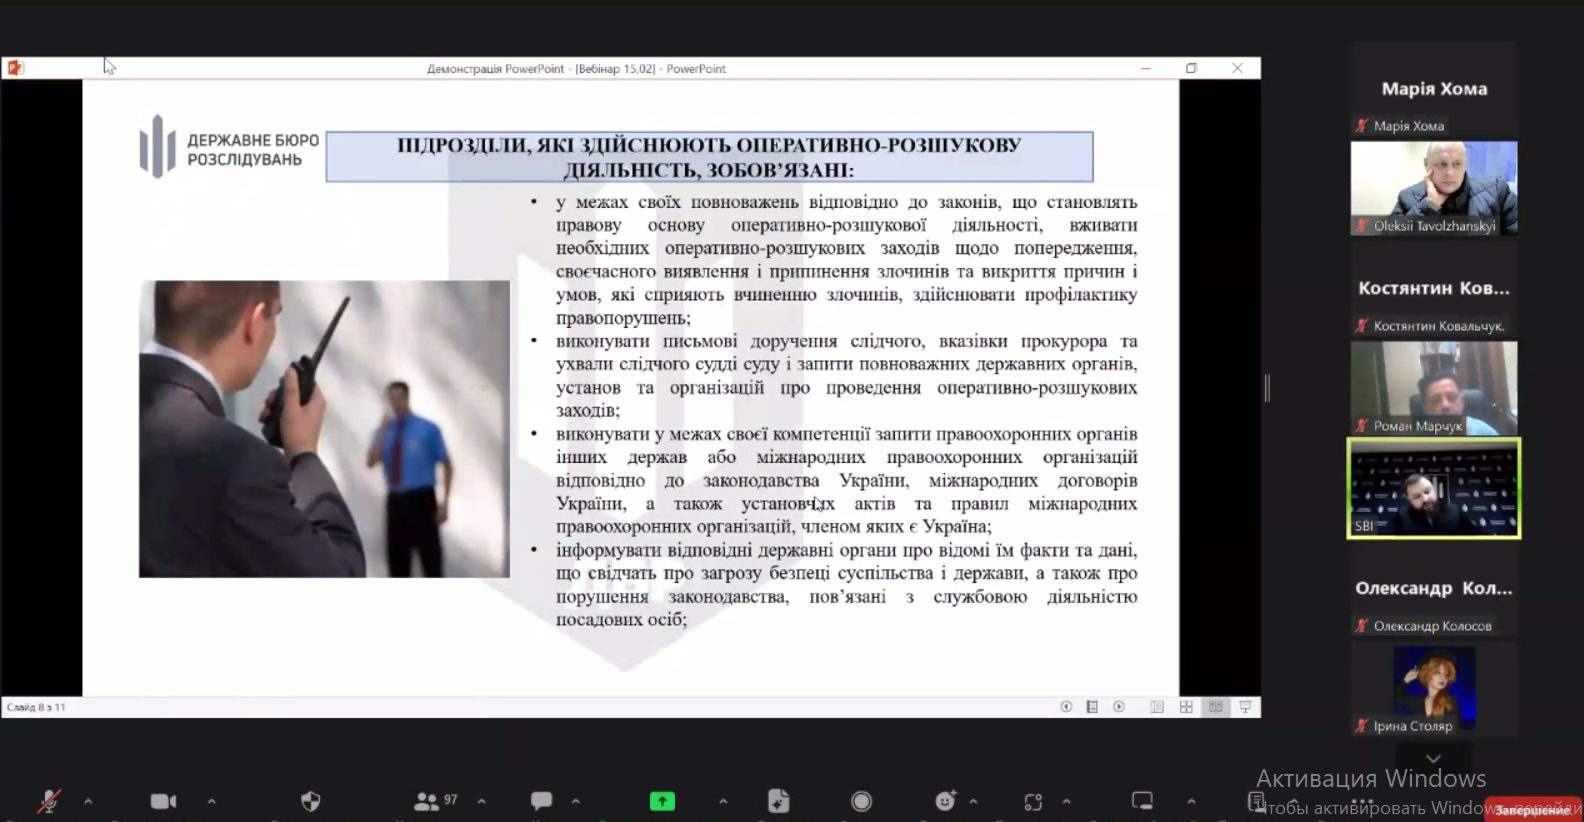Click the red End meeting button
This screenshot has height=822, width=1584.
[x=1532, y=810]
